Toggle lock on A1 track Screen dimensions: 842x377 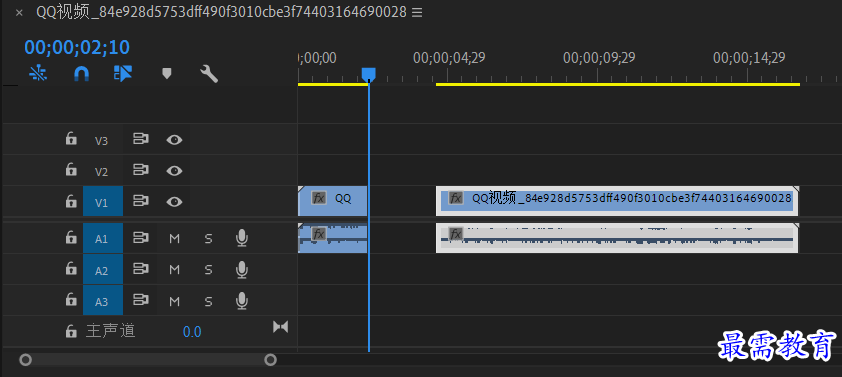point(71,238)
